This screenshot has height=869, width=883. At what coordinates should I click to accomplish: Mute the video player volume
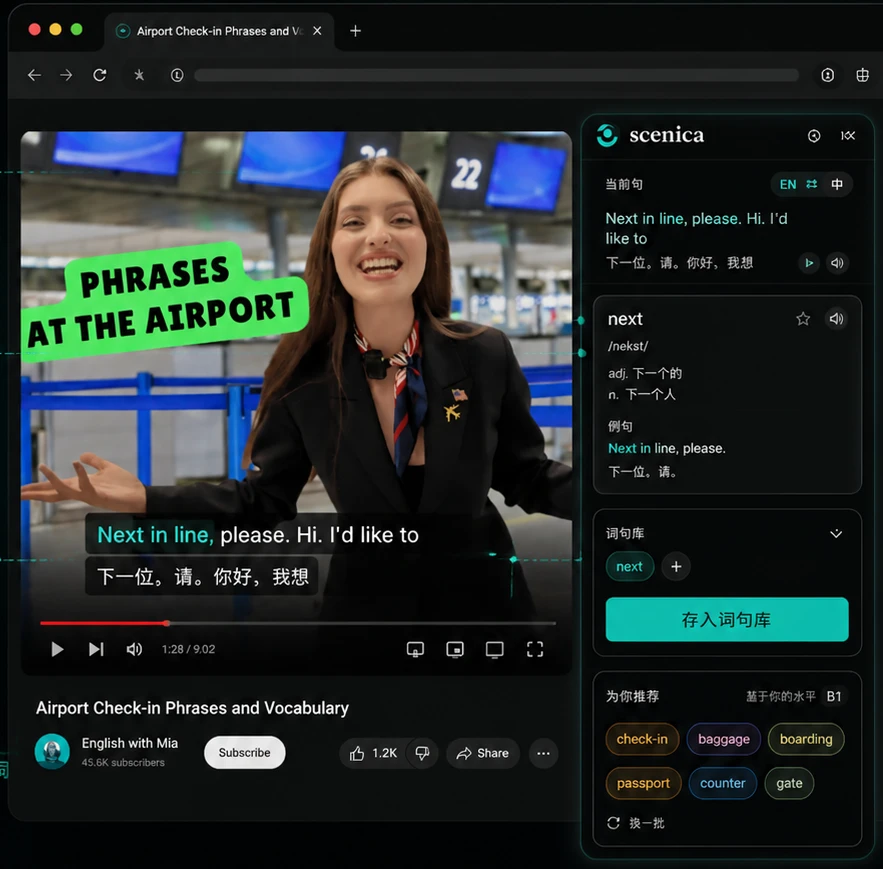tap(134, 649)
